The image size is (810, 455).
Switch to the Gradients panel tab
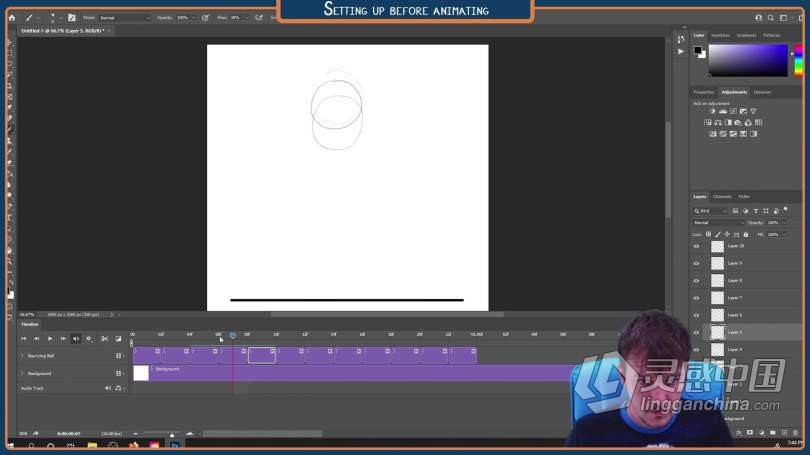point(746,36)
